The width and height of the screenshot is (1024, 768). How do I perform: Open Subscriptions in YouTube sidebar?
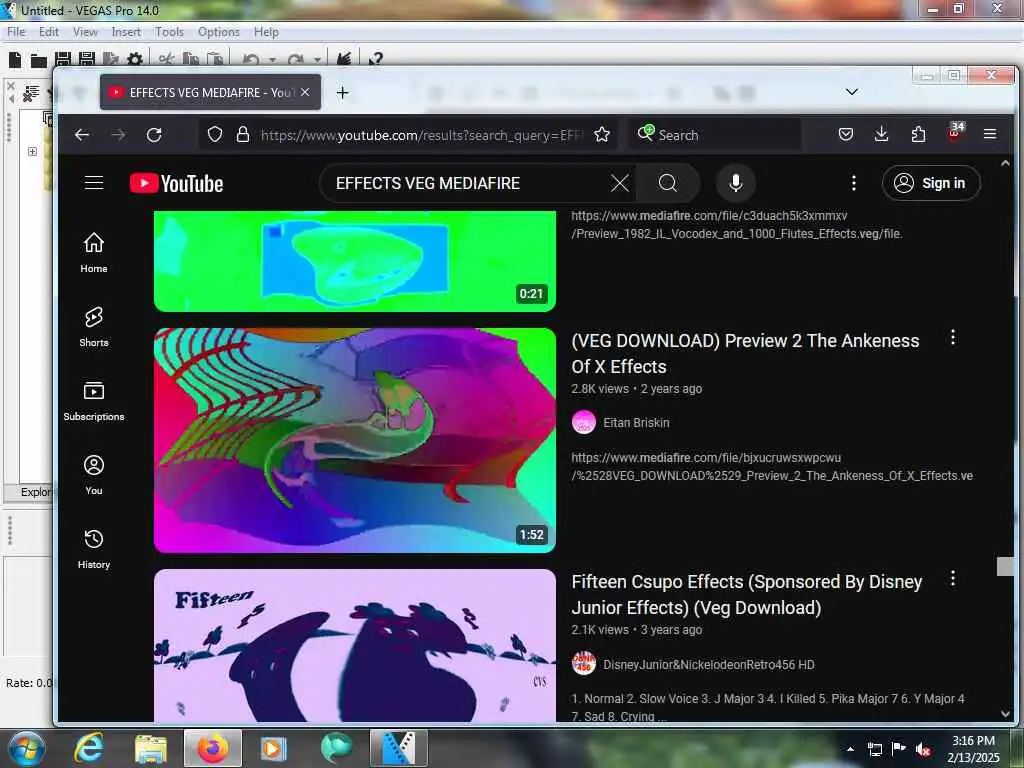(94, 401)
